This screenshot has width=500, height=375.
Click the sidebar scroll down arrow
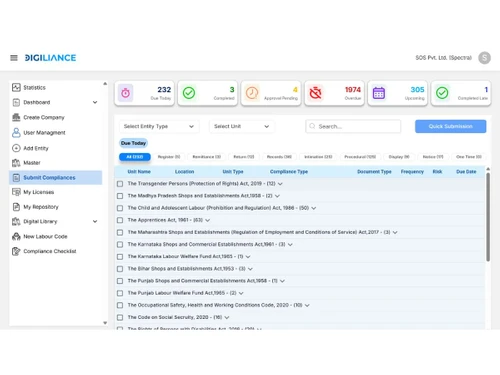coord(105,323)
